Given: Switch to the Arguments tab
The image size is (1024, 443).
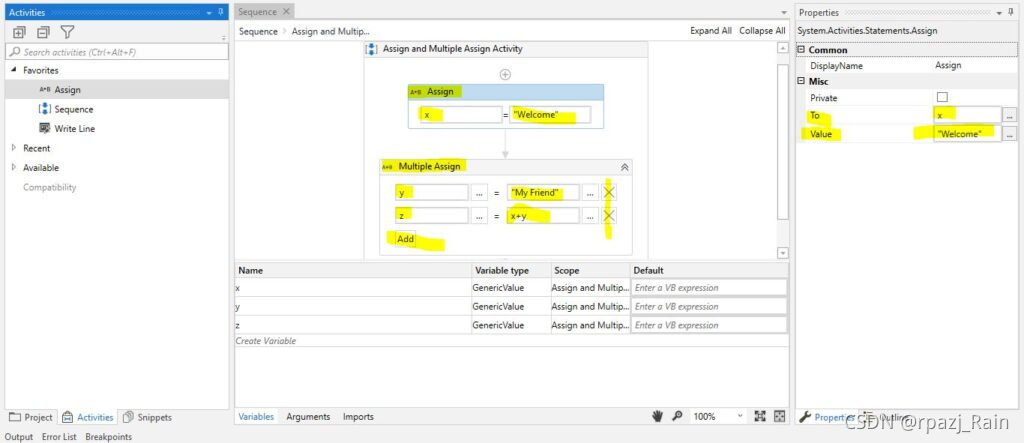Looking at the screenshot, I should pos(308,417).
